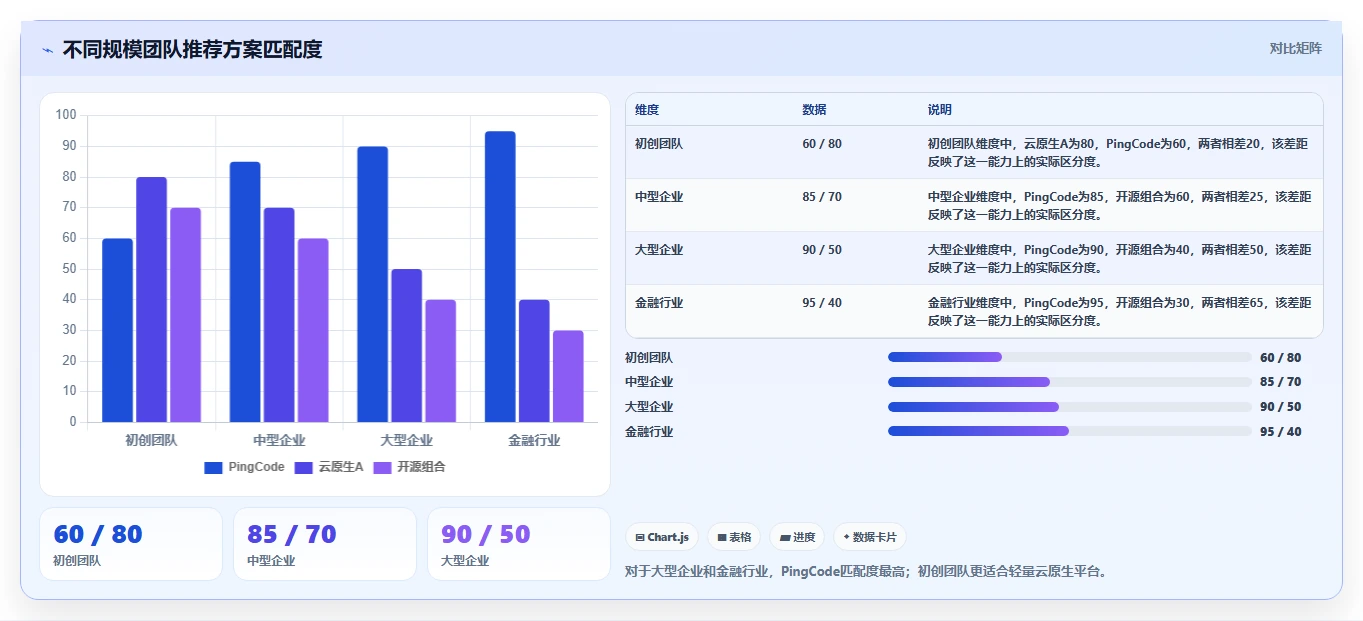Image resolution: width=1363 pixels, height=621 pixels.
Task: Click the 开源组合 bar for 金融行业
Action: [x=568, y=376]
